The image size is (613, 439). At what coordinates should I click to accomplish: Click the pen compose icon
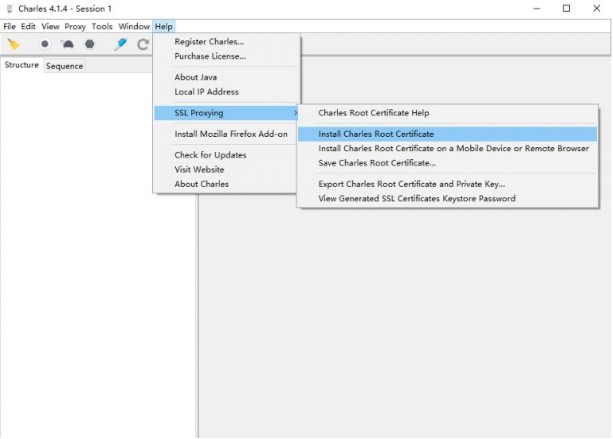(x=121, y=44)
